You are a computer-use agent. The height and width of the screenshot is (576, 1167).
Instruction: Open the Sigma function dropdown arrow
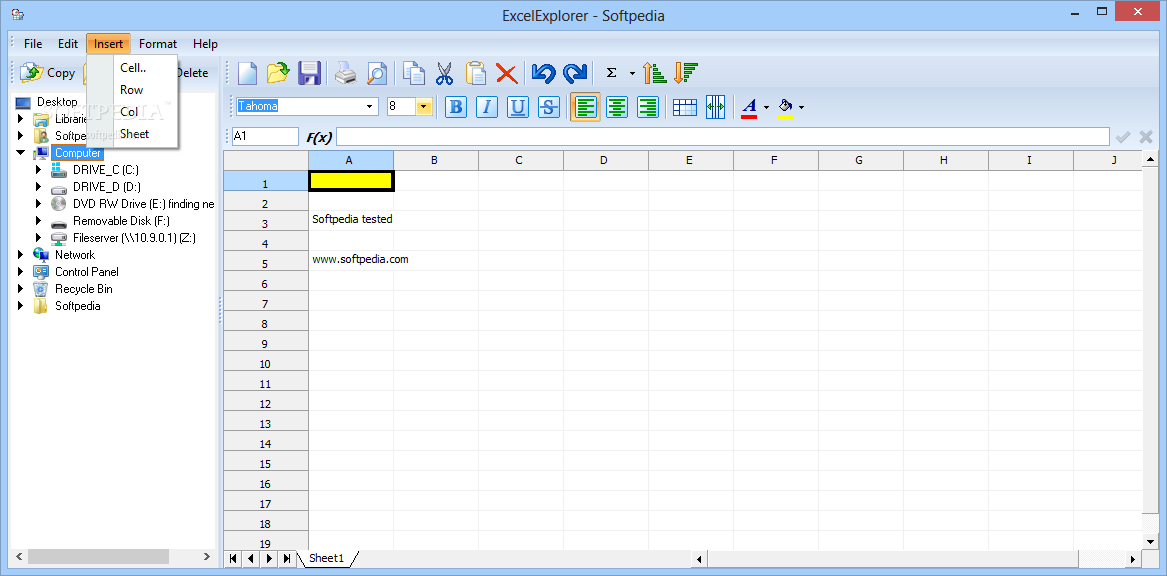632,73
